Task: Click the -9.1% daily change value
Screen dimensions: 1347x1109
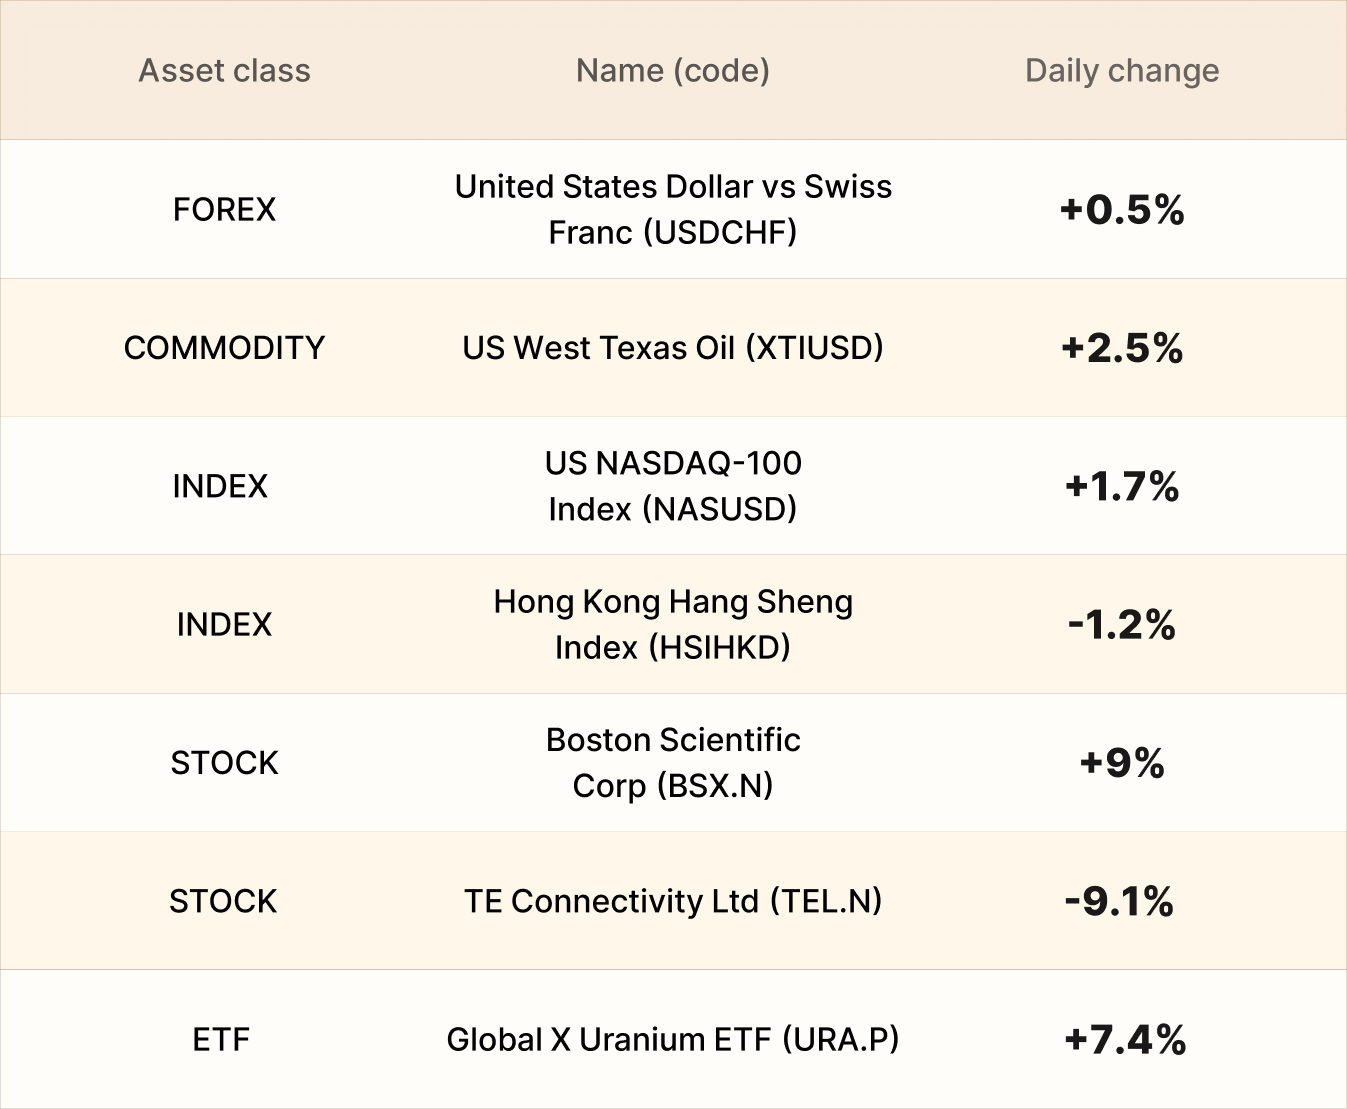Action: tap(1119, 901)
